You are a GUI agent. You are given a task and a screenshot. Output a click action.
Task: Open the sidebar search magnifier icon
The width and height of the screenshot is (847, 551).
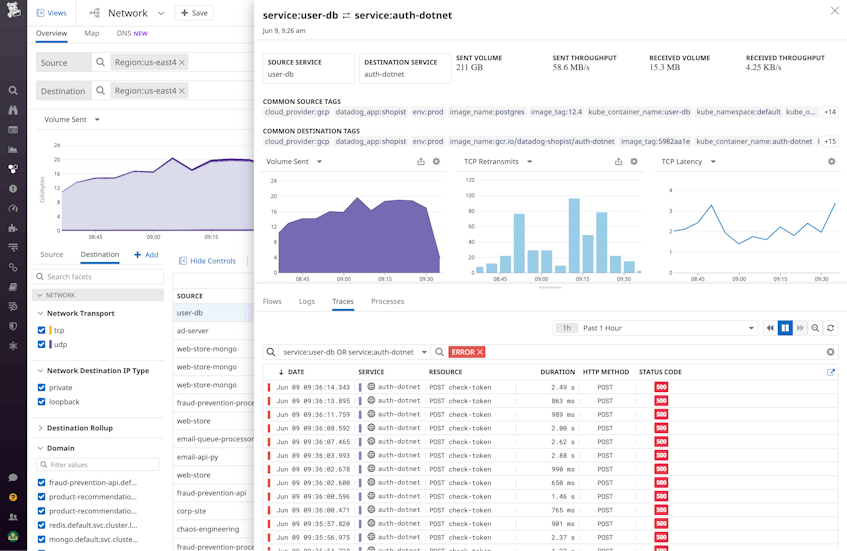13,90
